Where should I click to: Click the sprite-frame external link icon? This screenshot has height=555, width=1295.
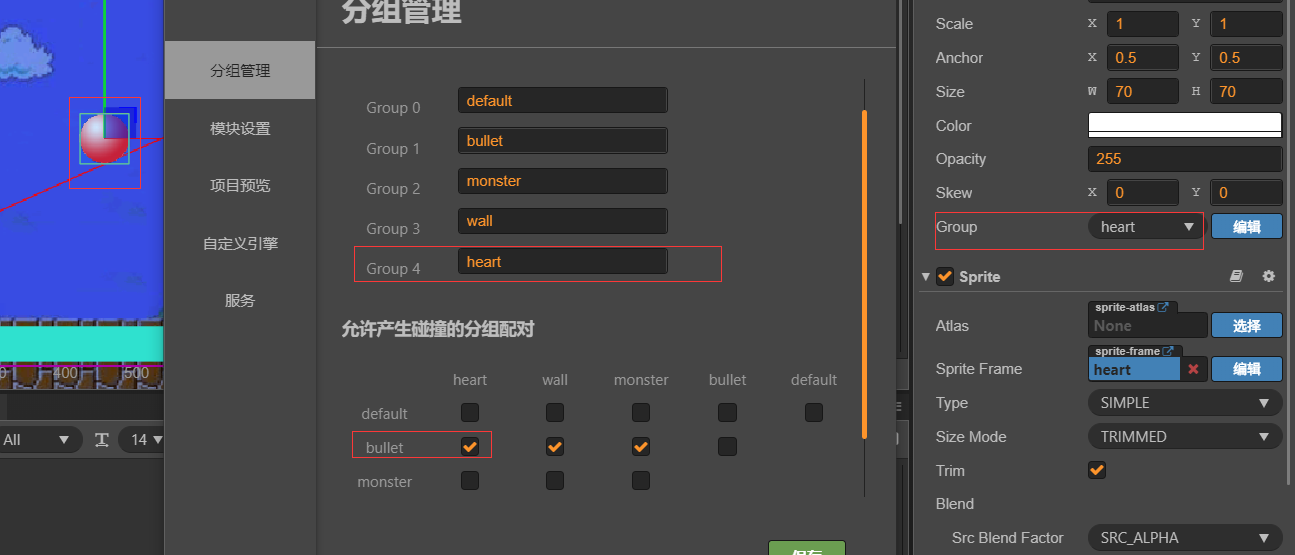point(1168,351)
